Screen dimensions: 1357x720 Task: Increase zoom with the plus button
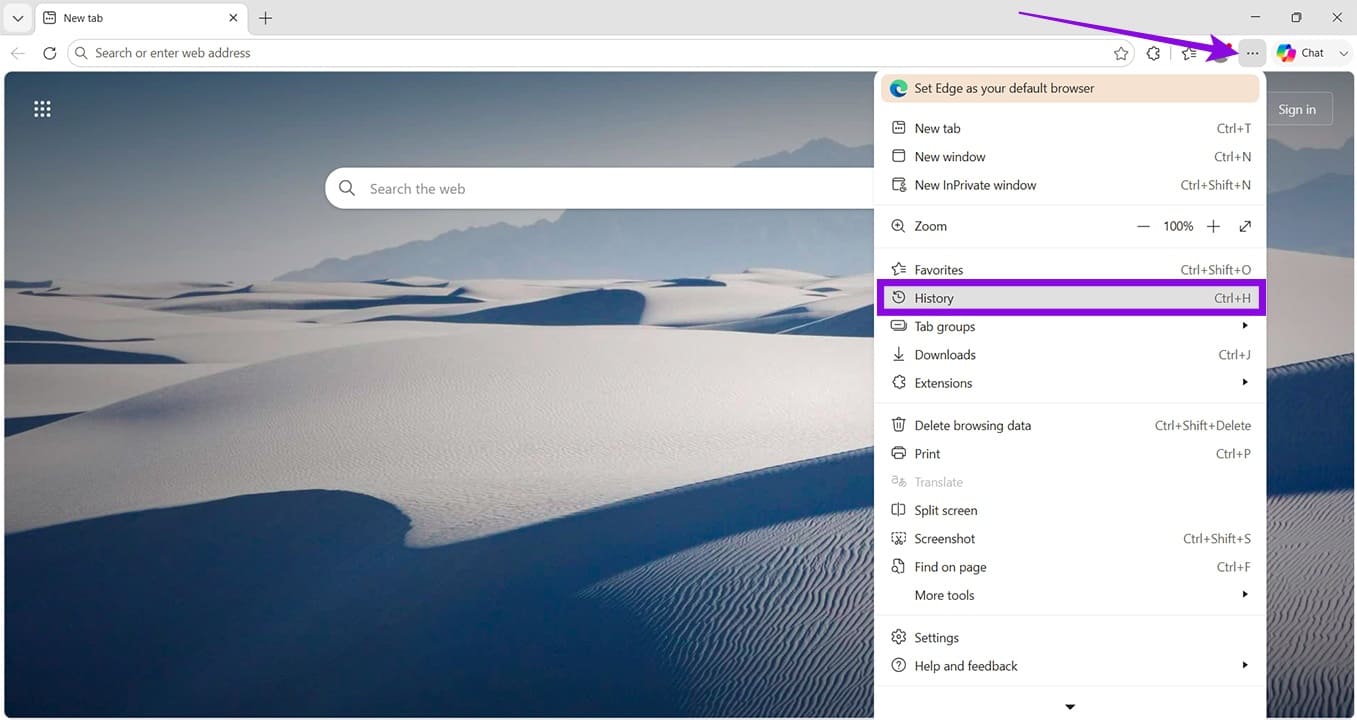tap(1213, 227)
